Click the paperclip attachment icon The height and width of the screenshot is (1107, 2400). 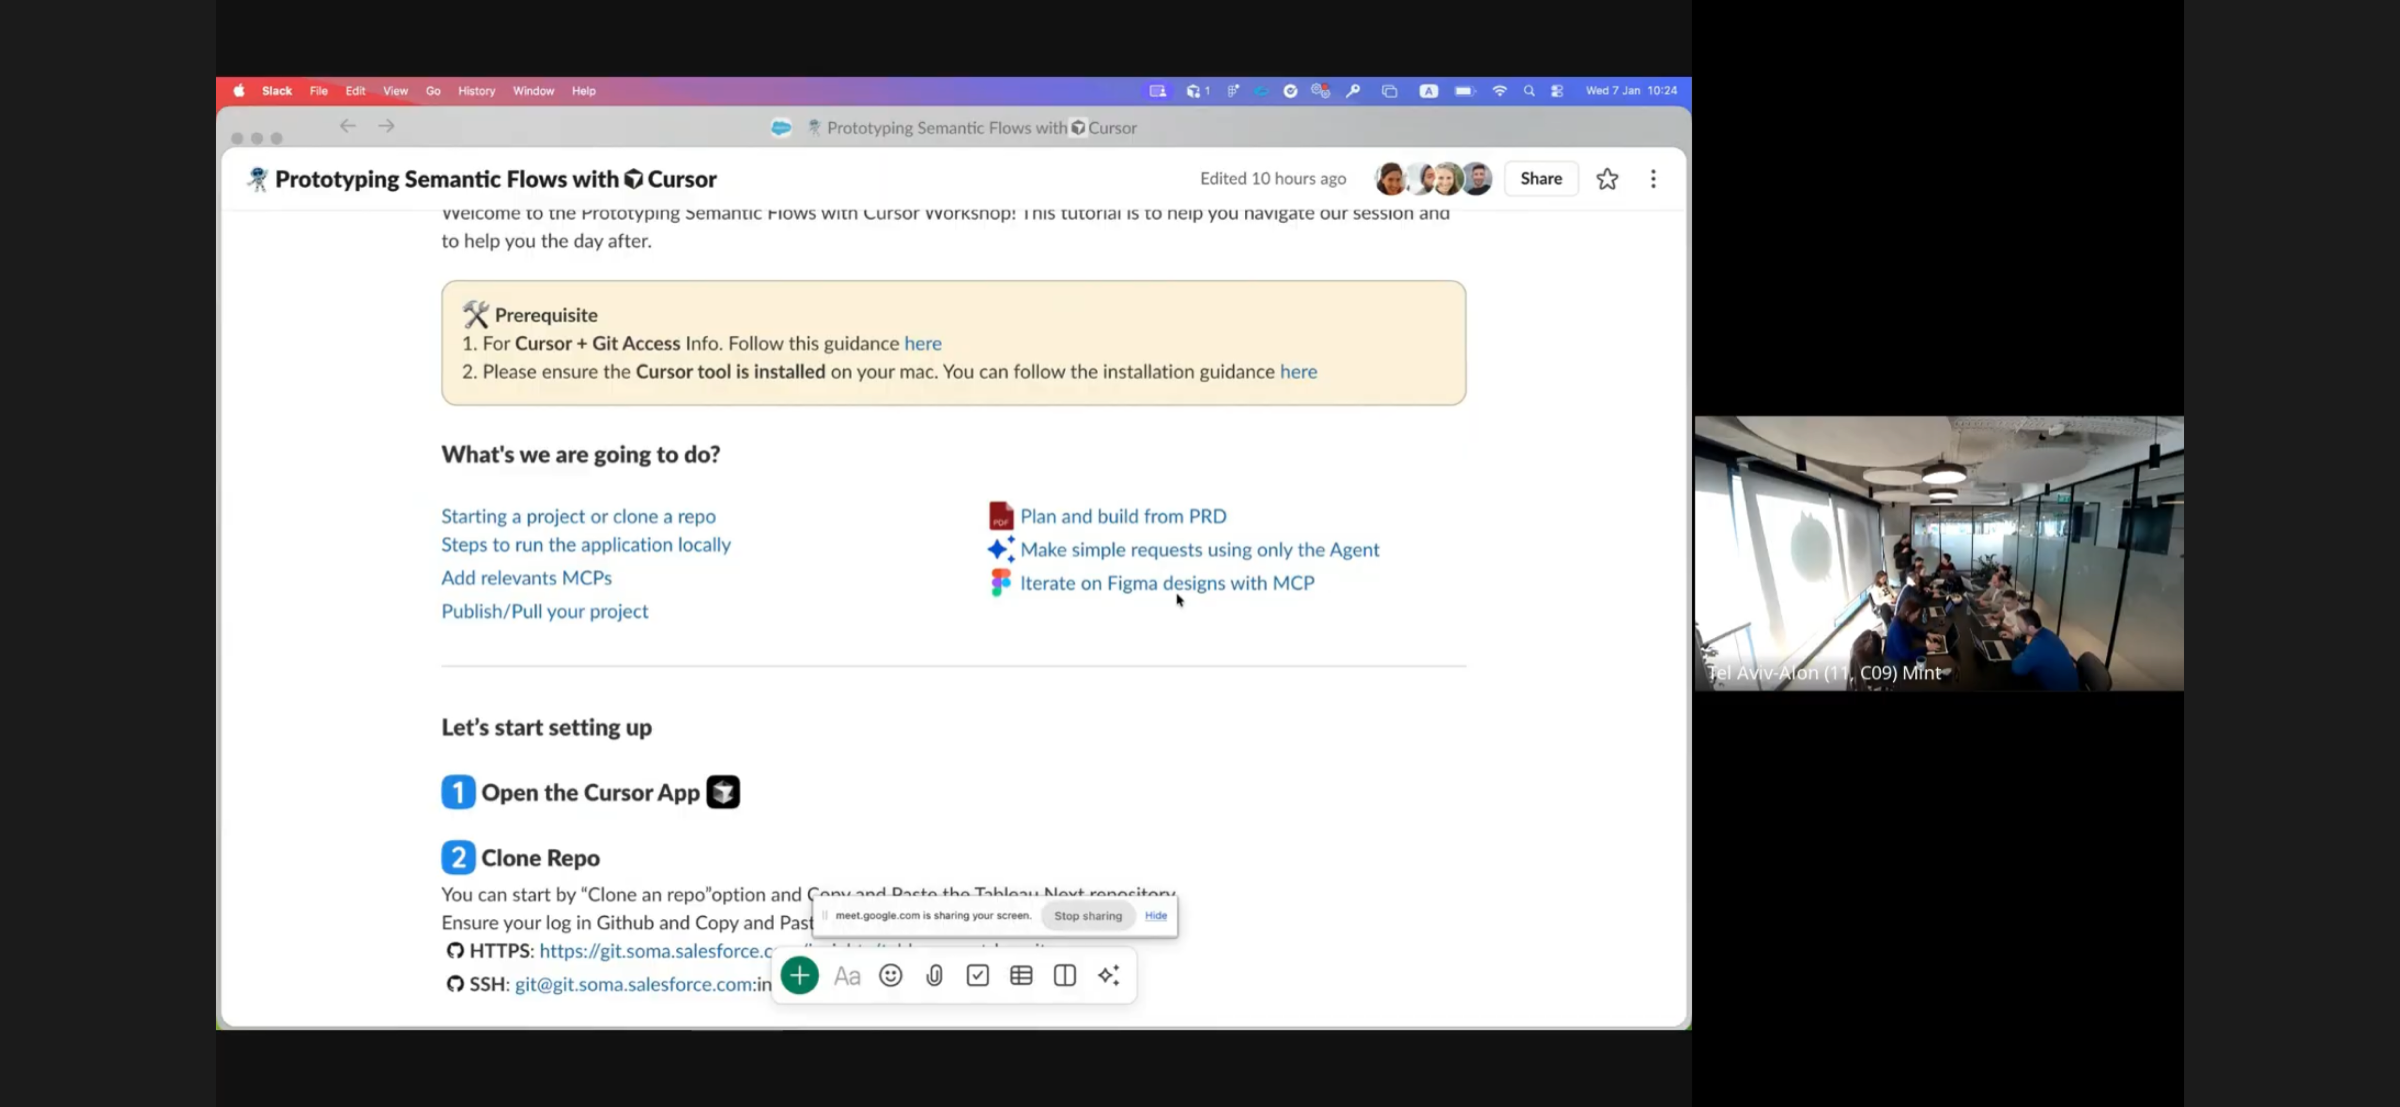click(934, 975)
